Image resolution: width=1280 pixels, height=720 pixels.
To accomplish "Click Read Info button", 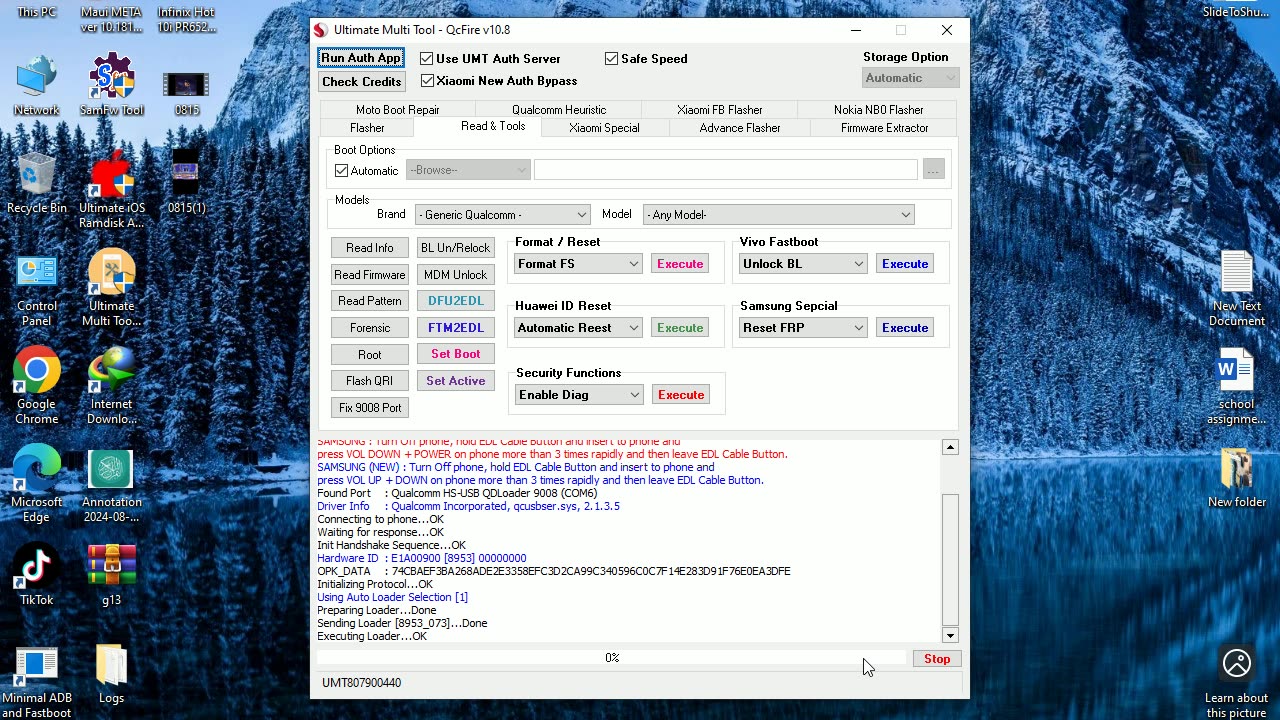I will pos(370,248).
